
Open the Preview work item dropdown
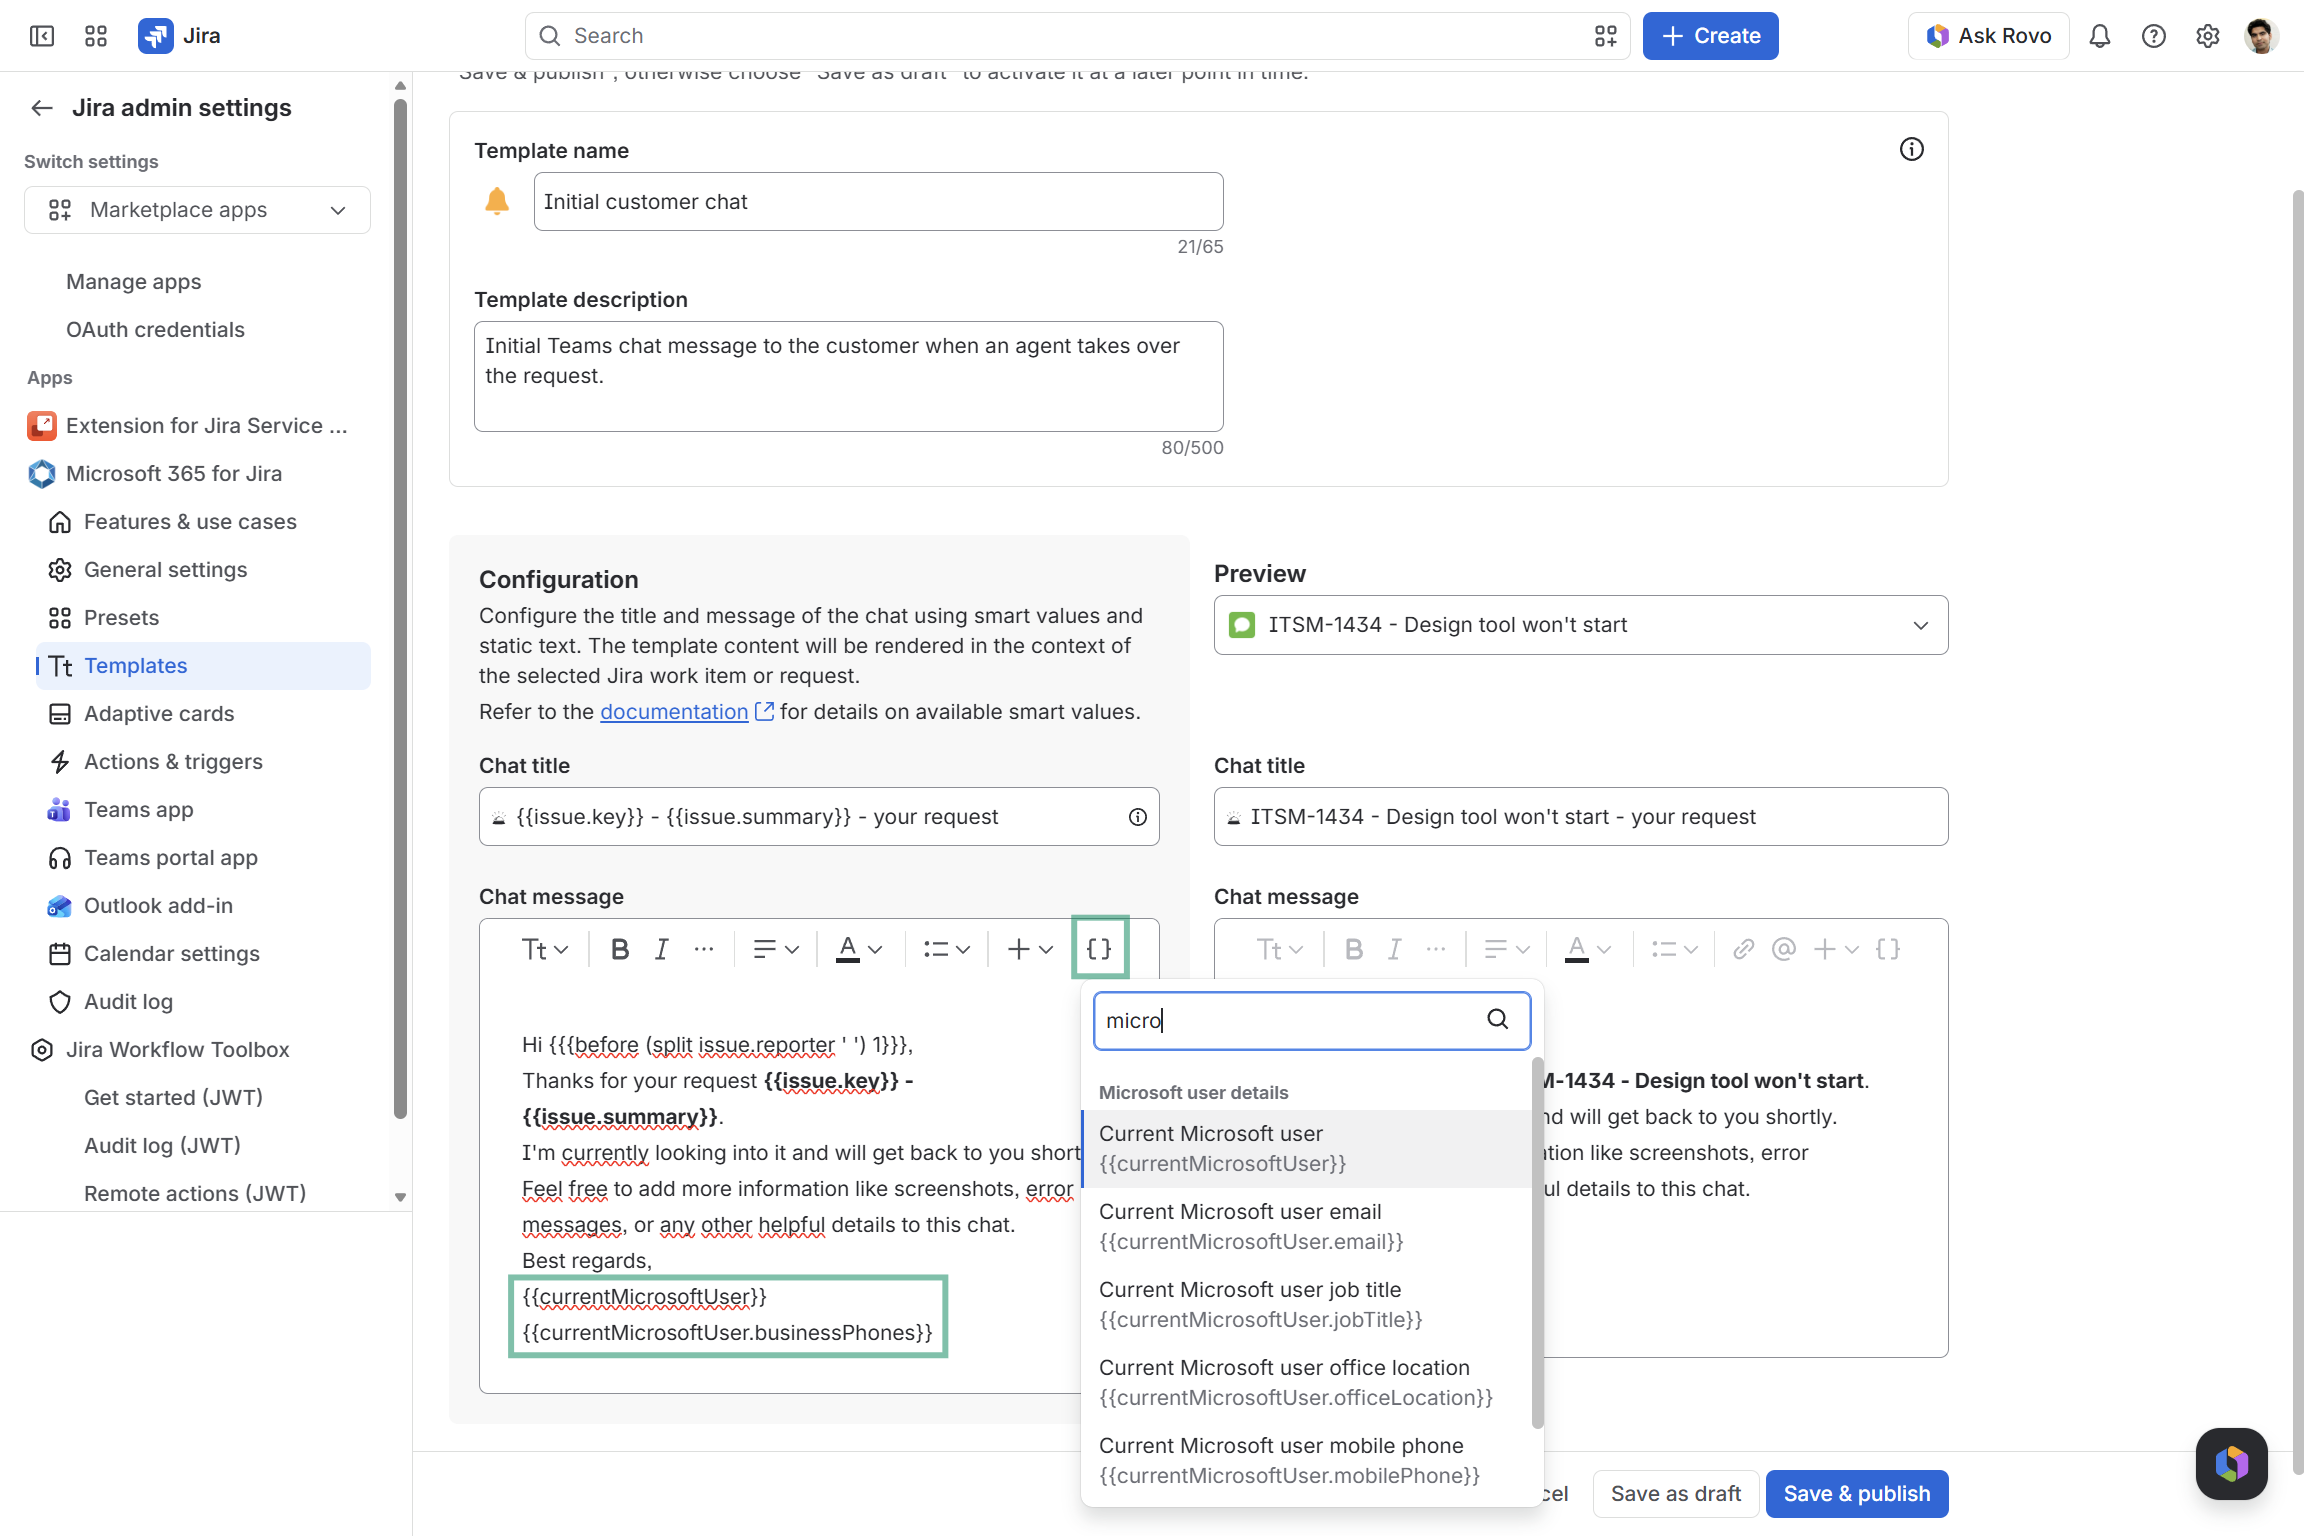[1581, 625]
